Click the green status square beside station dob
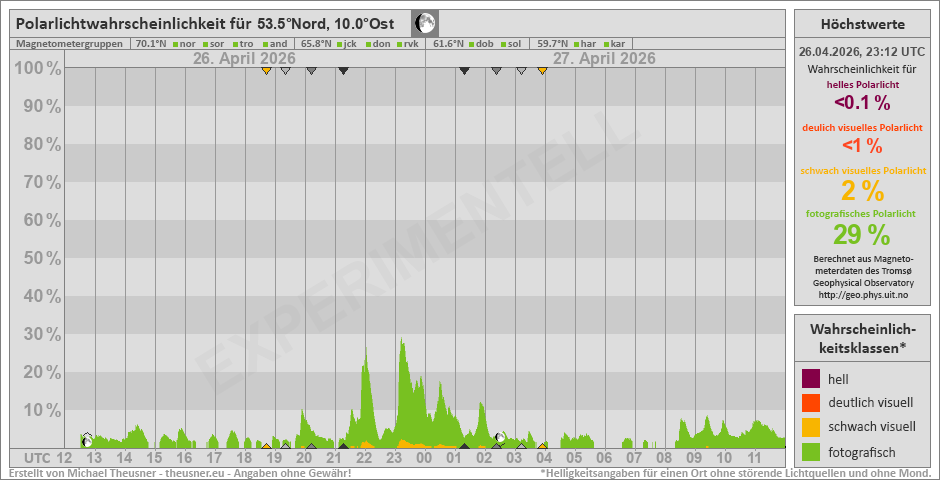Screen dimensions: 940x480 (471, 44)
